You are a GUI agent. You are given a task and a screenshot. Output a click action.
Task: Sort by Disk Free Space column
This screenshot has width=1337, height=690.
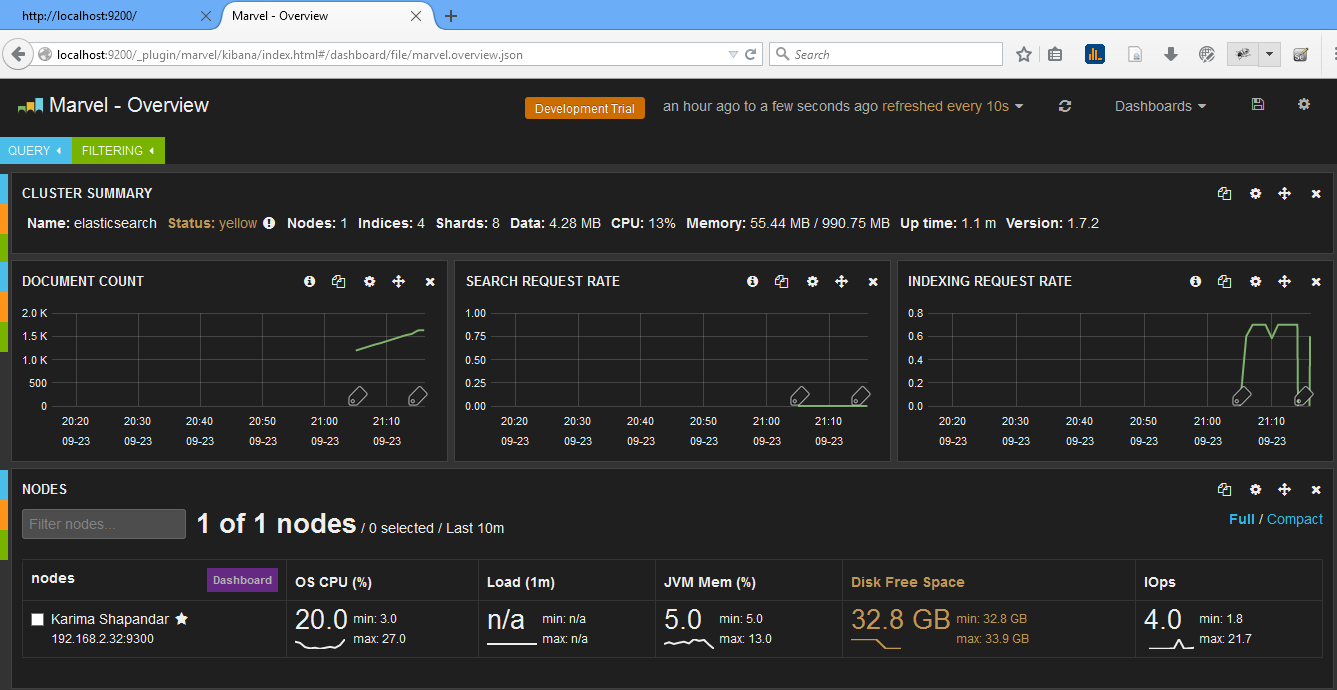click(907, 582)
